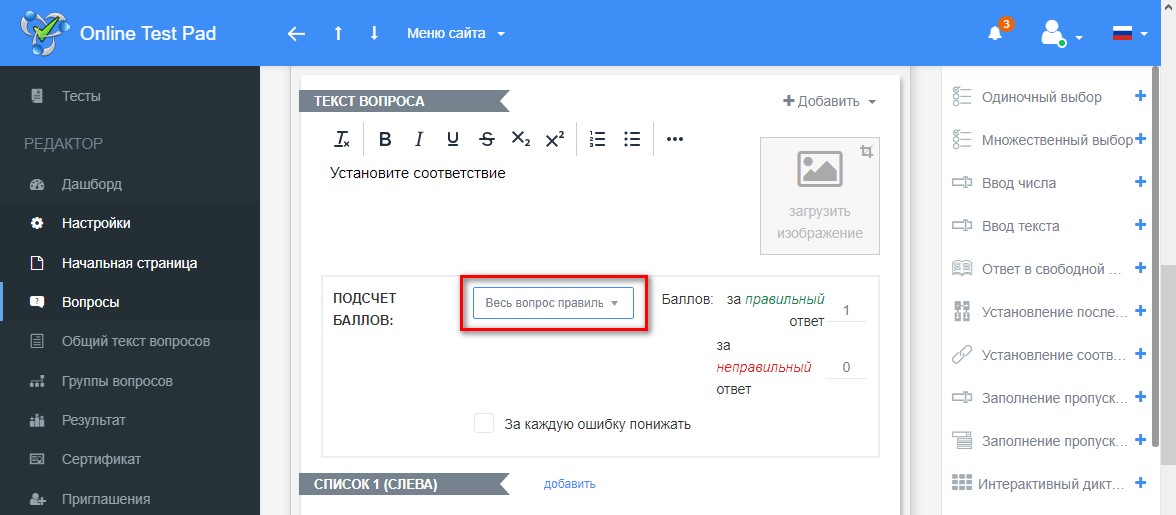Open Дашборд in sidebar

click(x=92, y=184)
